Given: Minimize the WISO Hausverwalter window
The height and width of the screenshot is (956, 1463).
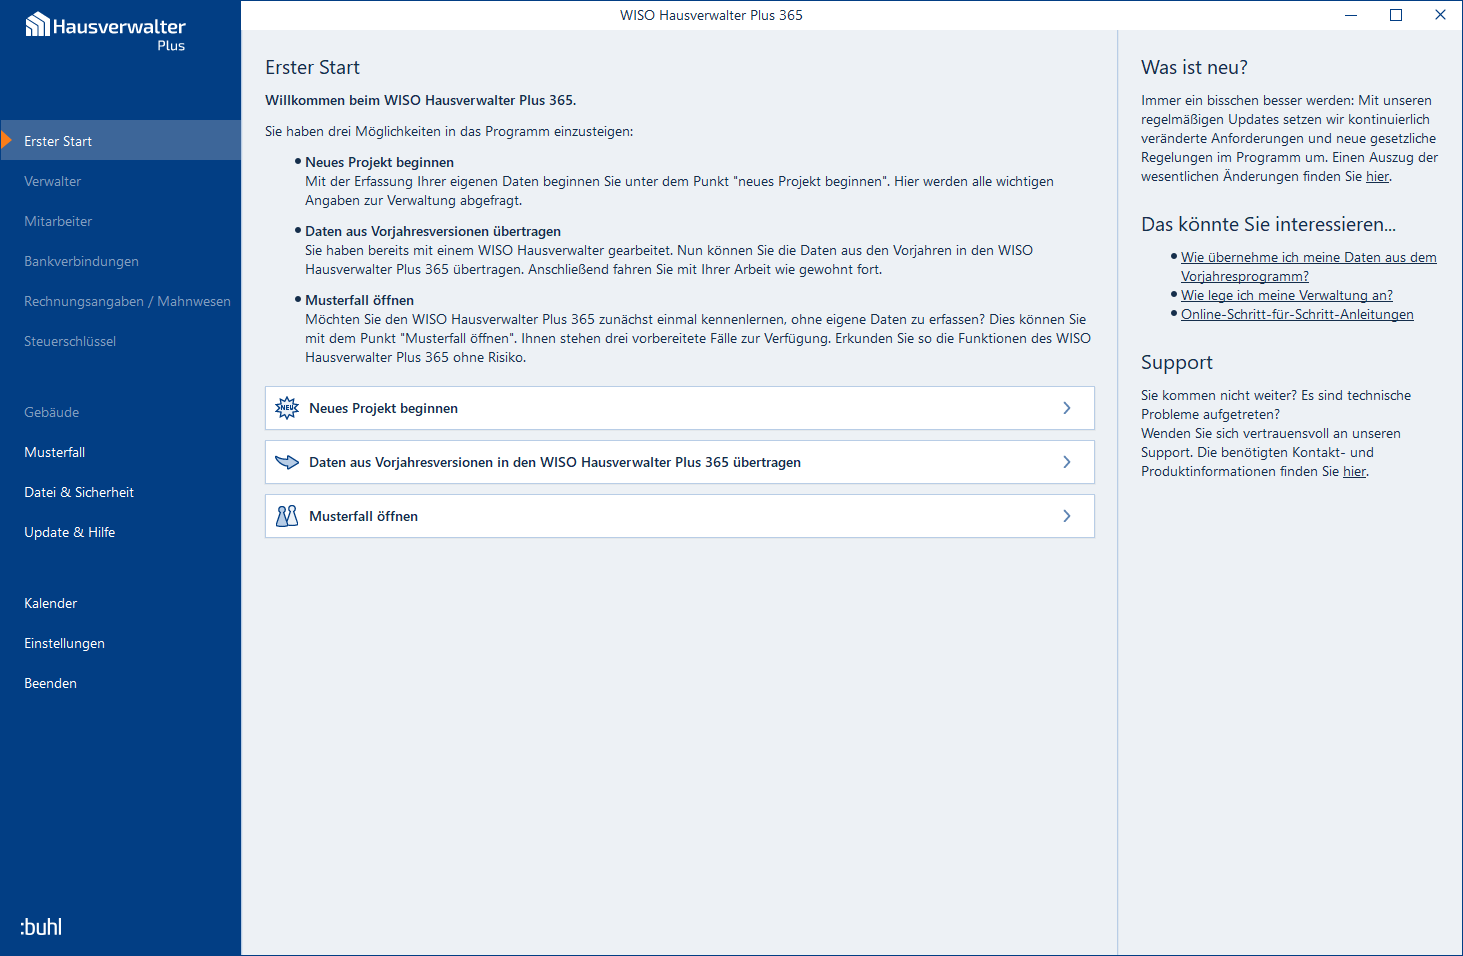Looking at the screenshot, I should point(1351,15).
